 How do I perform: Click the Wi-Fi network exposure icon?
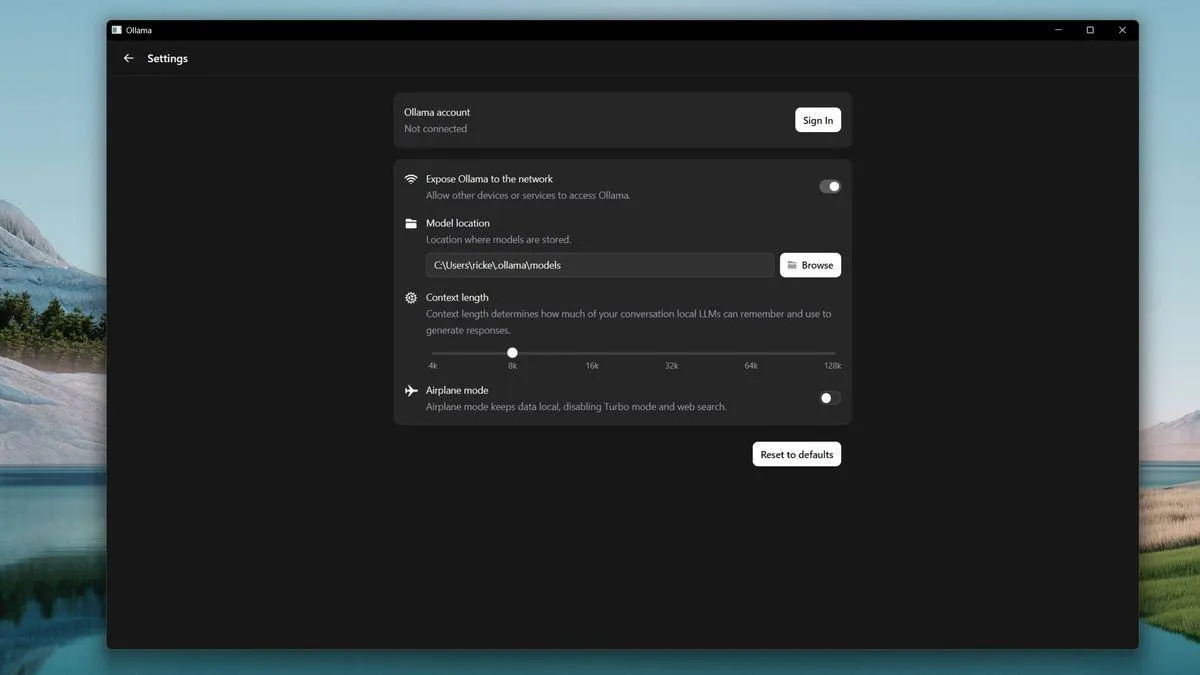pyautogui.click(x=411, y=179)
